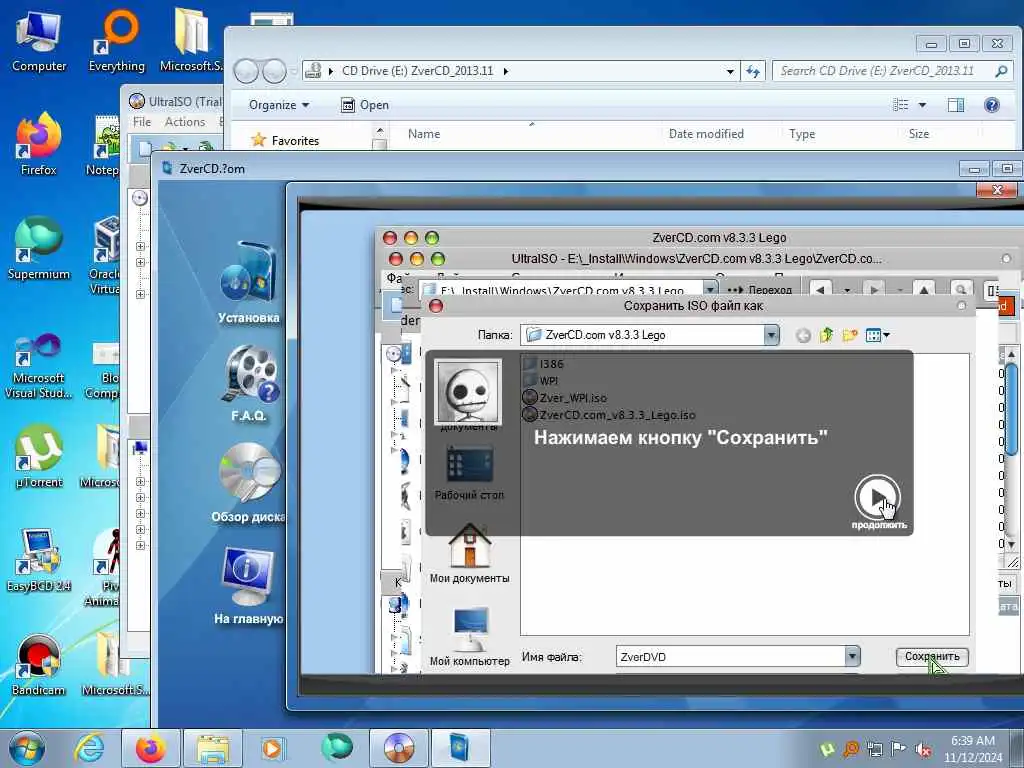Click the Explorer help question mark icon

point(991,104)
